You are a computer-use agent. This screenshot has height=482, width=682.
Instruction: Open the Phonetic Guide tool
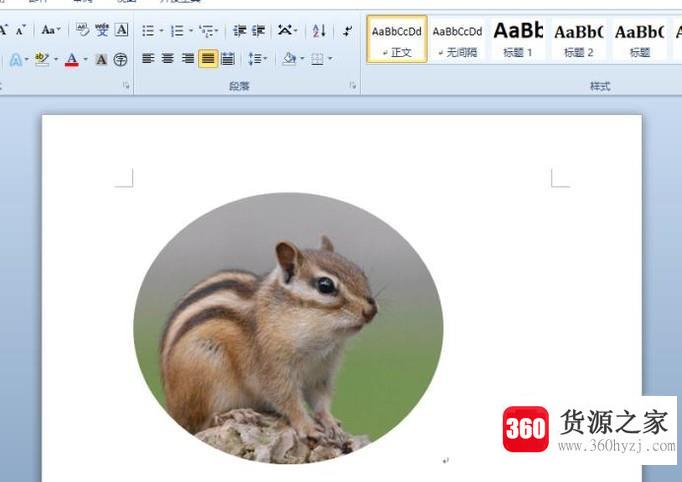102,30
